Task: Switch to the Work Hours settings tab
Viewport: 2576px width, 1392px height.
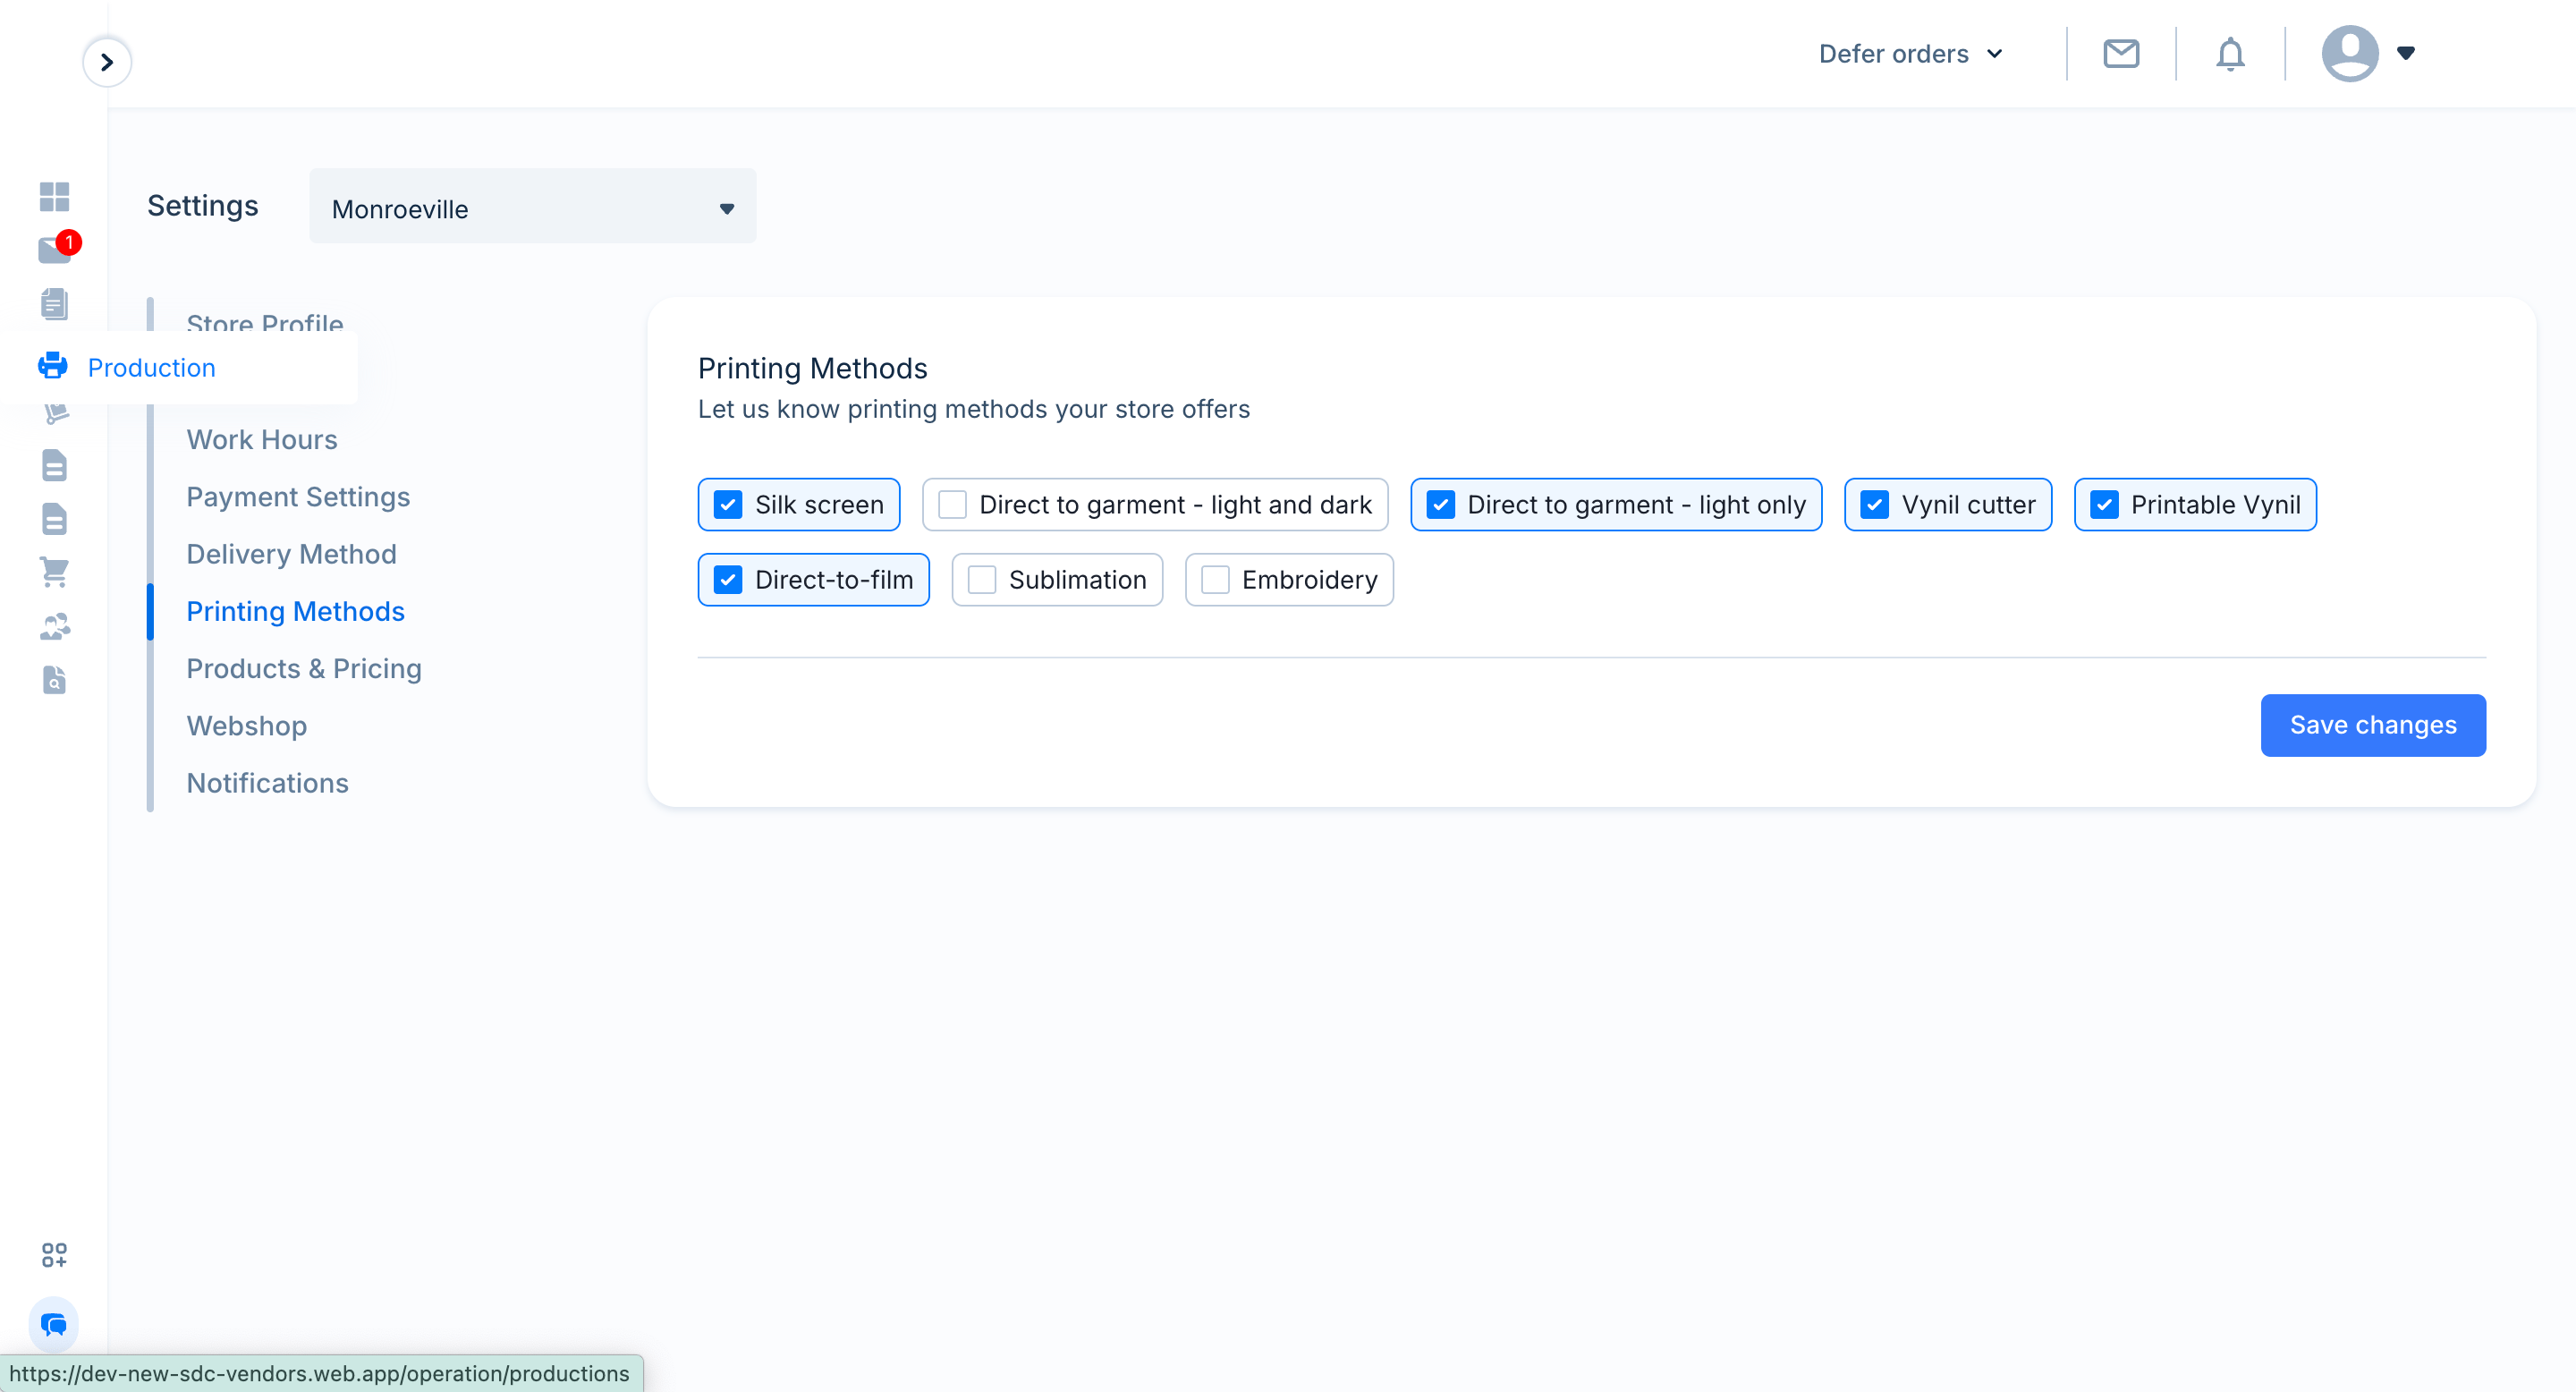Action: click(x=262, y=440)
